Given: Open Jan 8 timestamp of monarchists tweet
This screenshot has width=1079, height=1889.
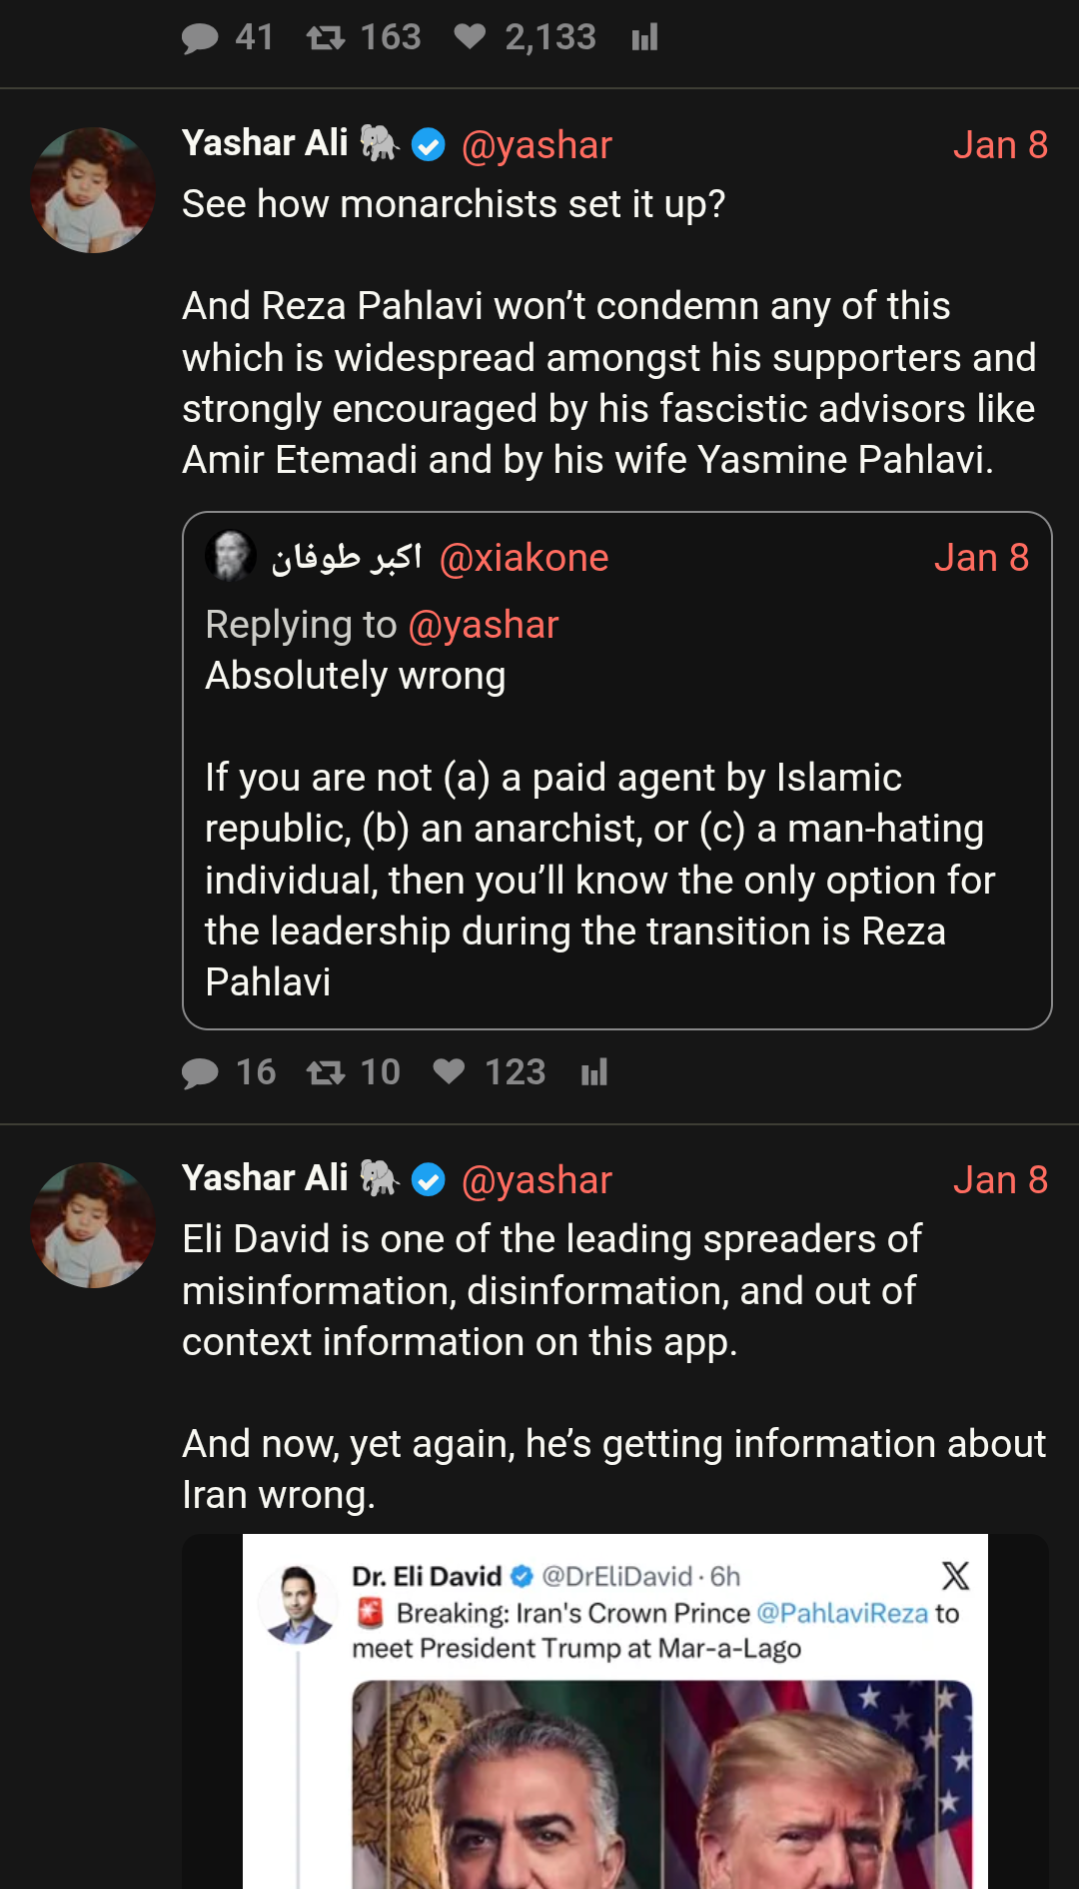Looking at the screenshot, I should pyautogui.click(x=1000, y=145).
